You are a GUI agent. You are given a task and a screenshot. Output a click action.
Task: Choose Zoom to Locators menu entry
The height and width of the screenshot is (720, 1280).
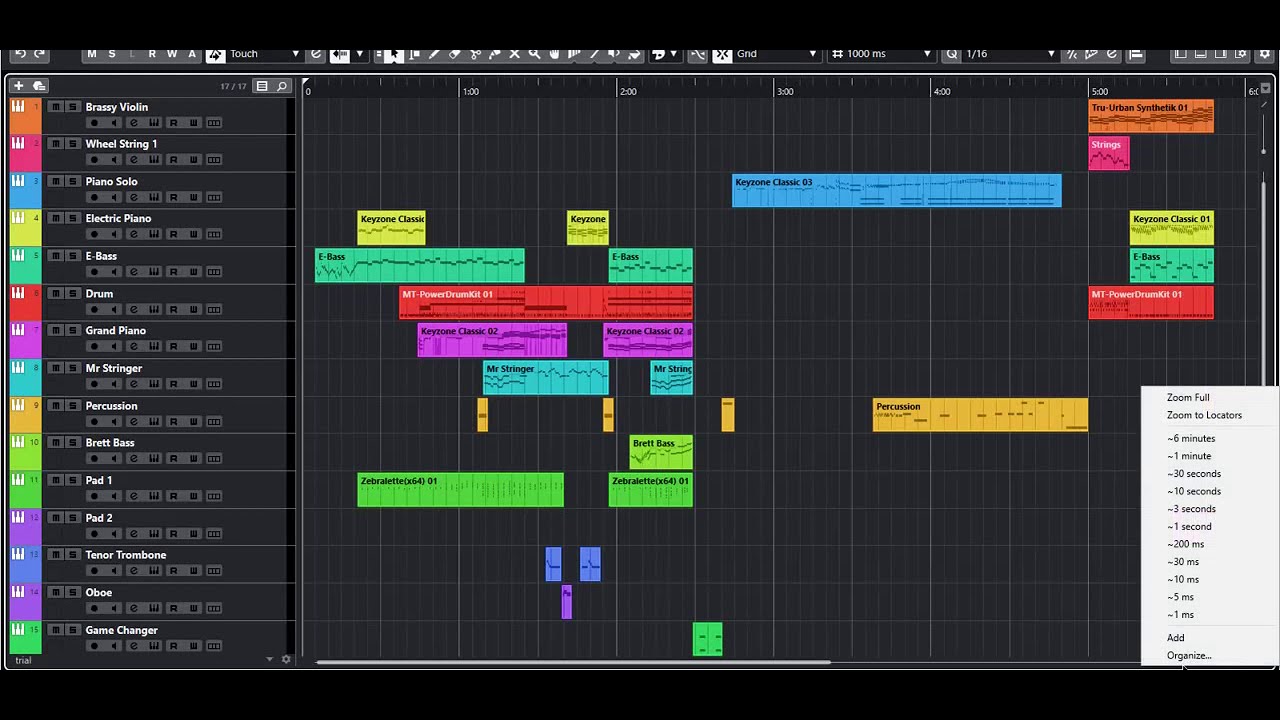(1204, 415)
